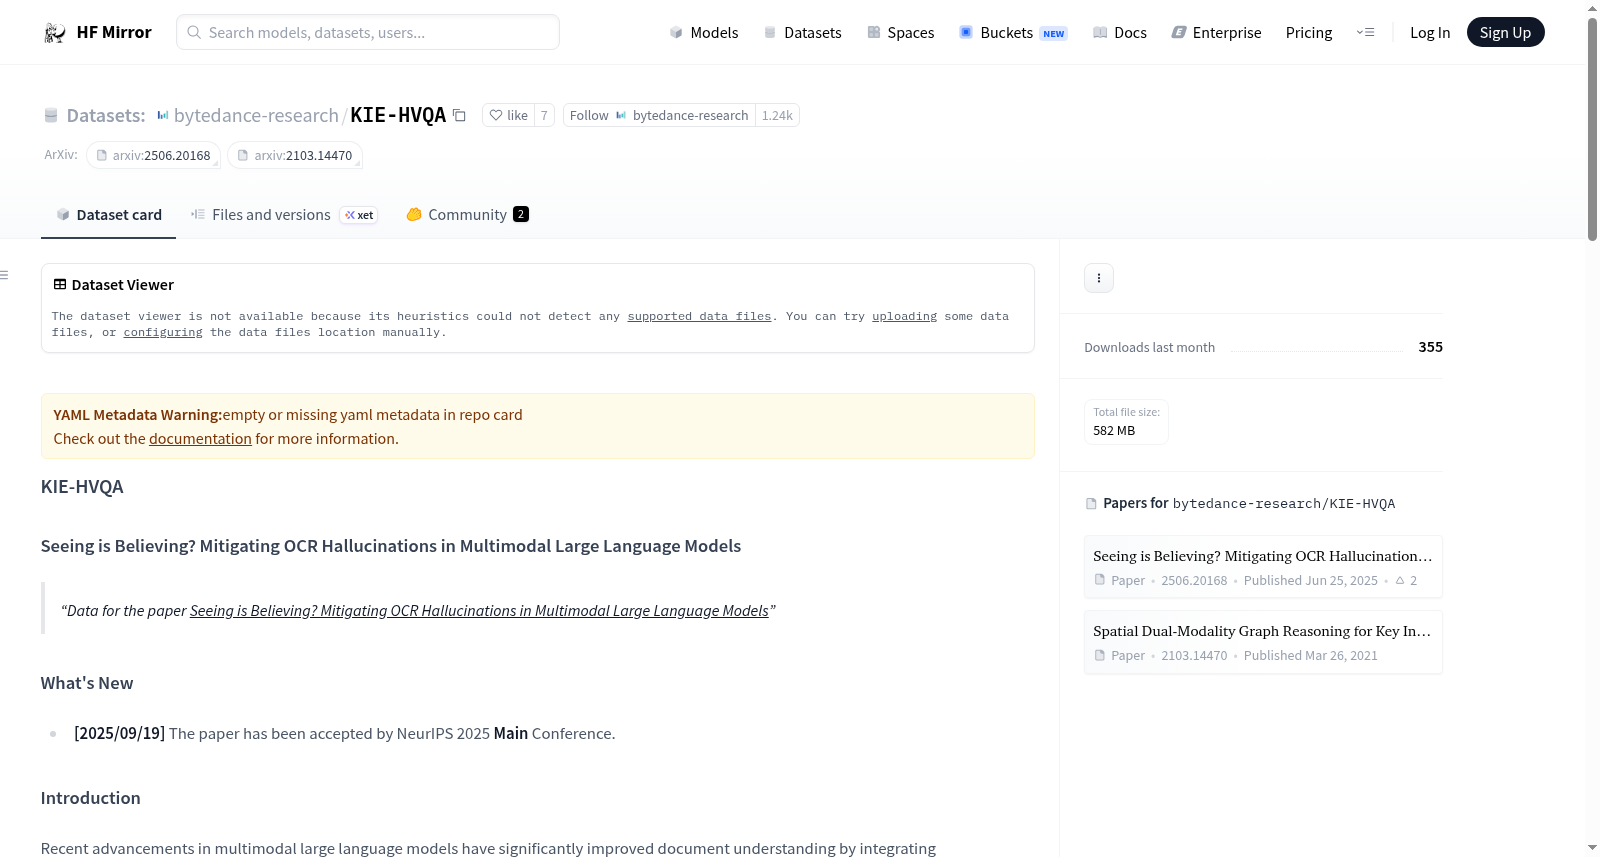Follow bytedance-research organization
The width and height of the screenshot is (1600, 857).
pos(659,115)
